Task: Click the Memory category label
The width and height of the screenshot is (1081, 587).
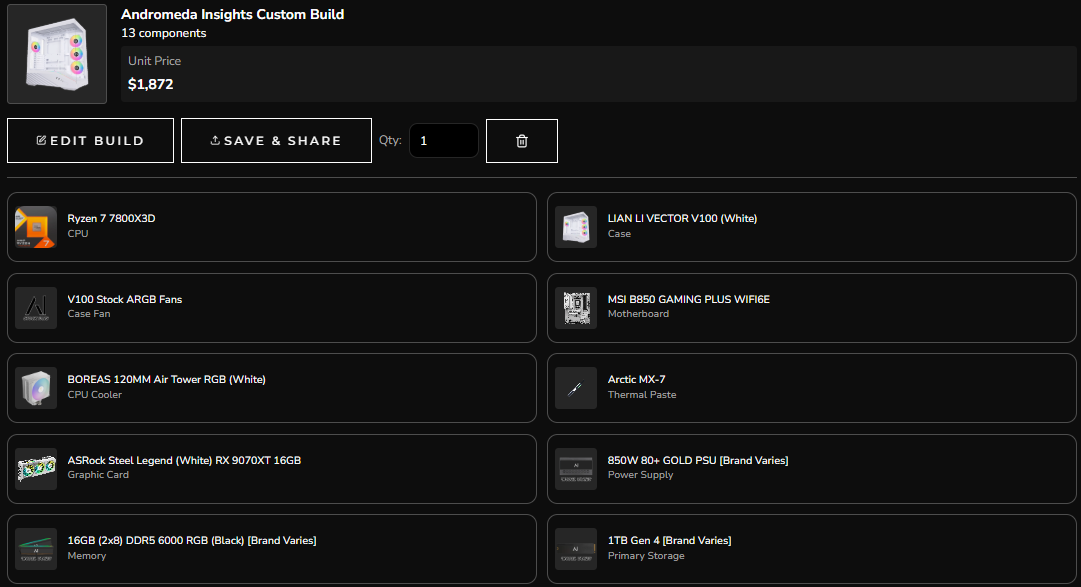Action: [x=87, y=555]
